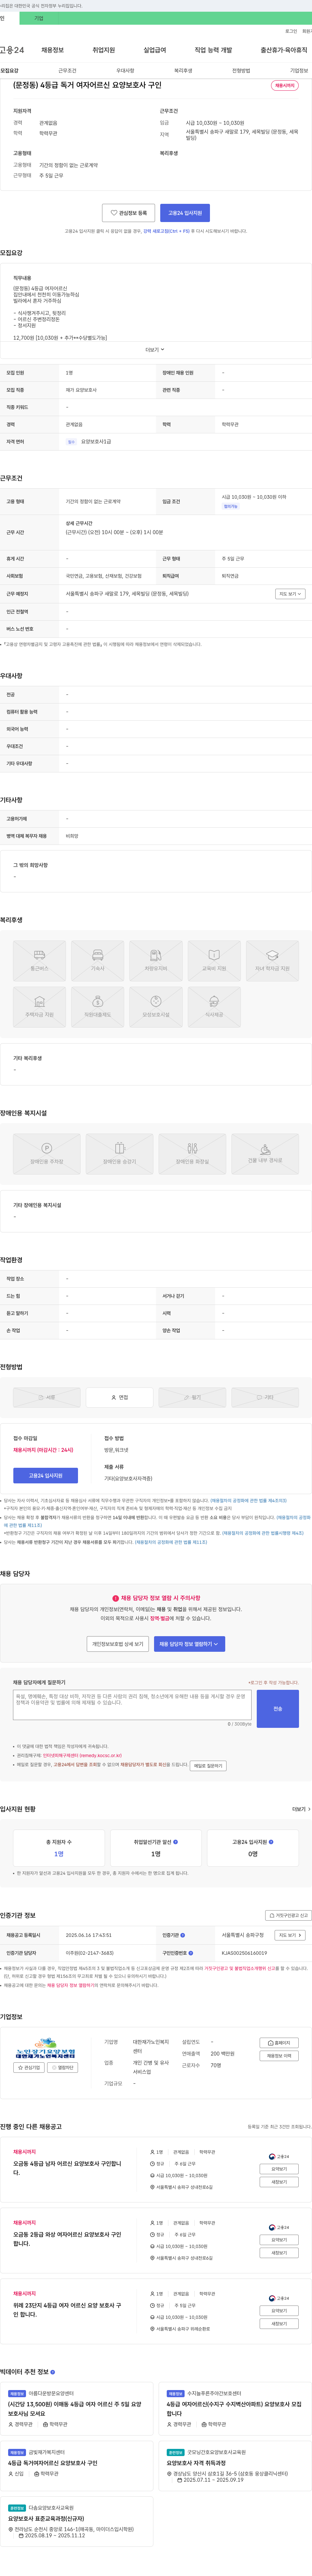Click the 기타 selection method tile
This screenshot has height=2576, width=312.
point(265,1398)
